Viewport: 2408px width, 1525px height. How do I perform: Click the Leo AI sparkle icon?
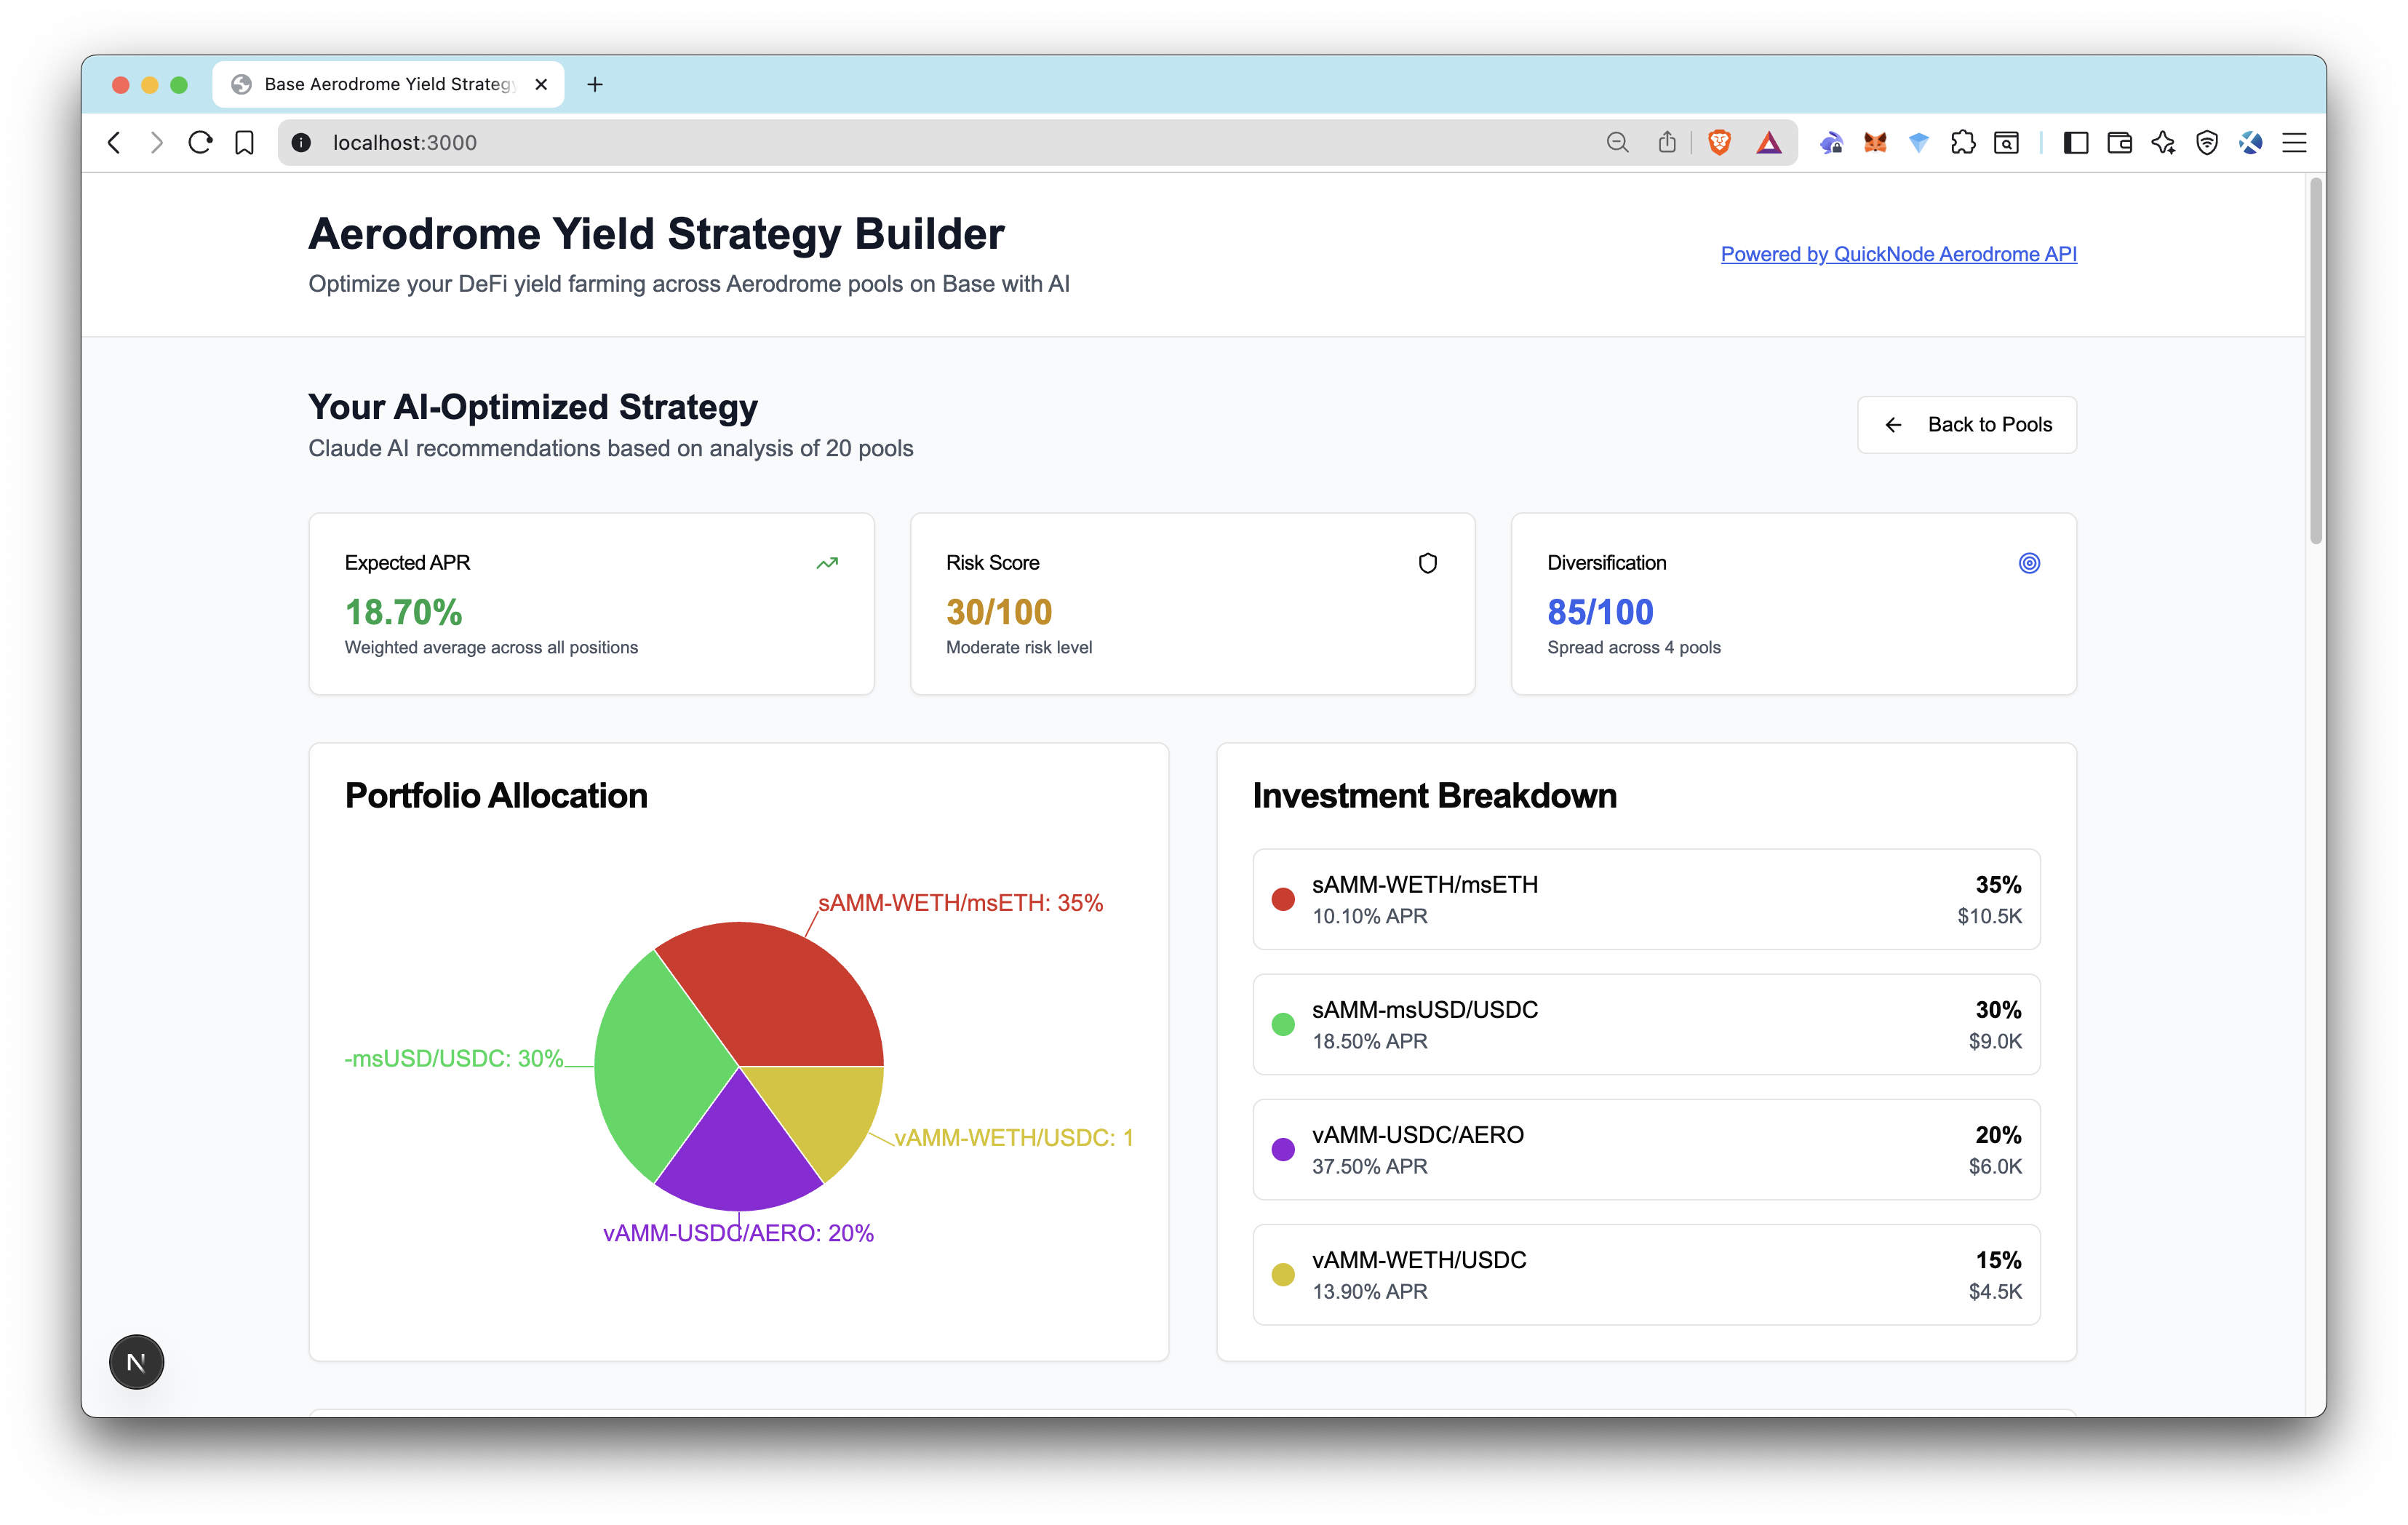click(x=2163, y=143)
